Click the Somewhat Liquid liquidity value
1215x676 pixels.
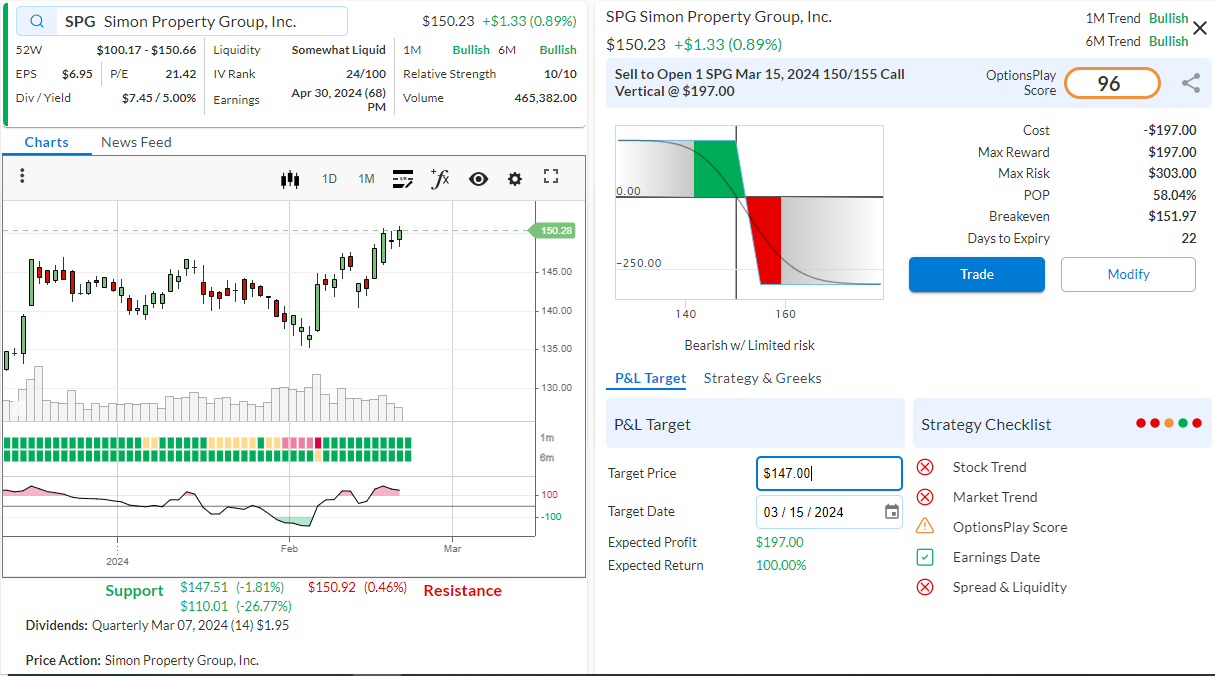339,50
